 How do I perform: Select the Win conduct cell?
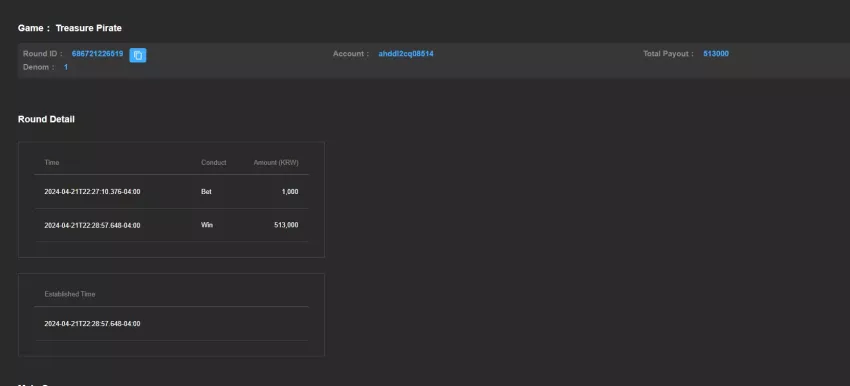tap(207, 225)
